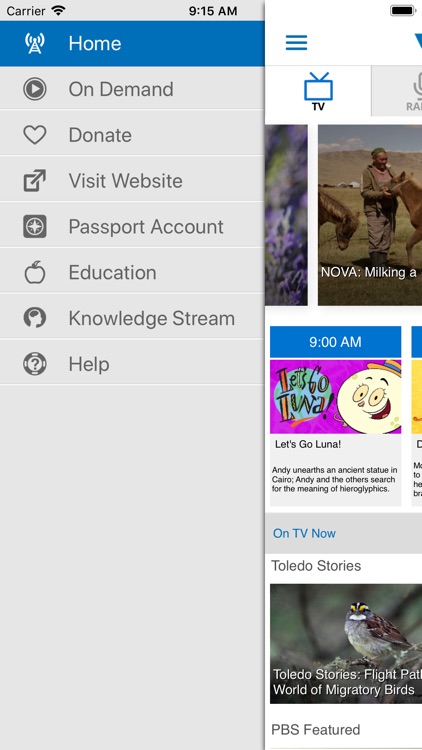This screenshot has height=750, width=422.
Task: Tap the Donate heart icon
Action: 35,135
